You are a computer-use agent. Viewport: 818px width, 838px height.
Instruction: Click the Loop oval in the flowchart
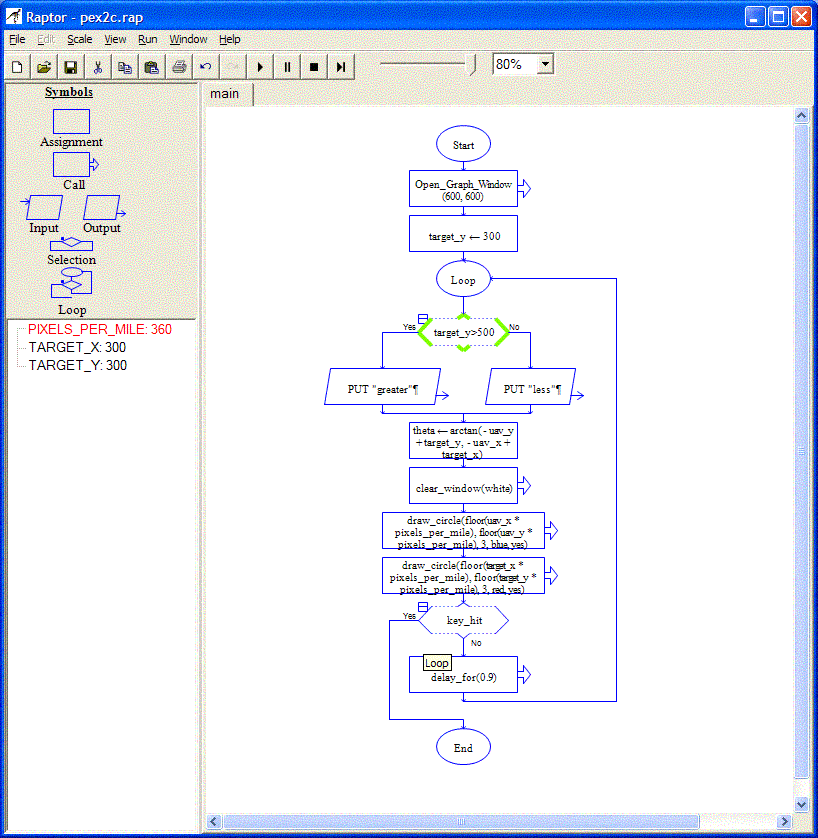[463, 279]
